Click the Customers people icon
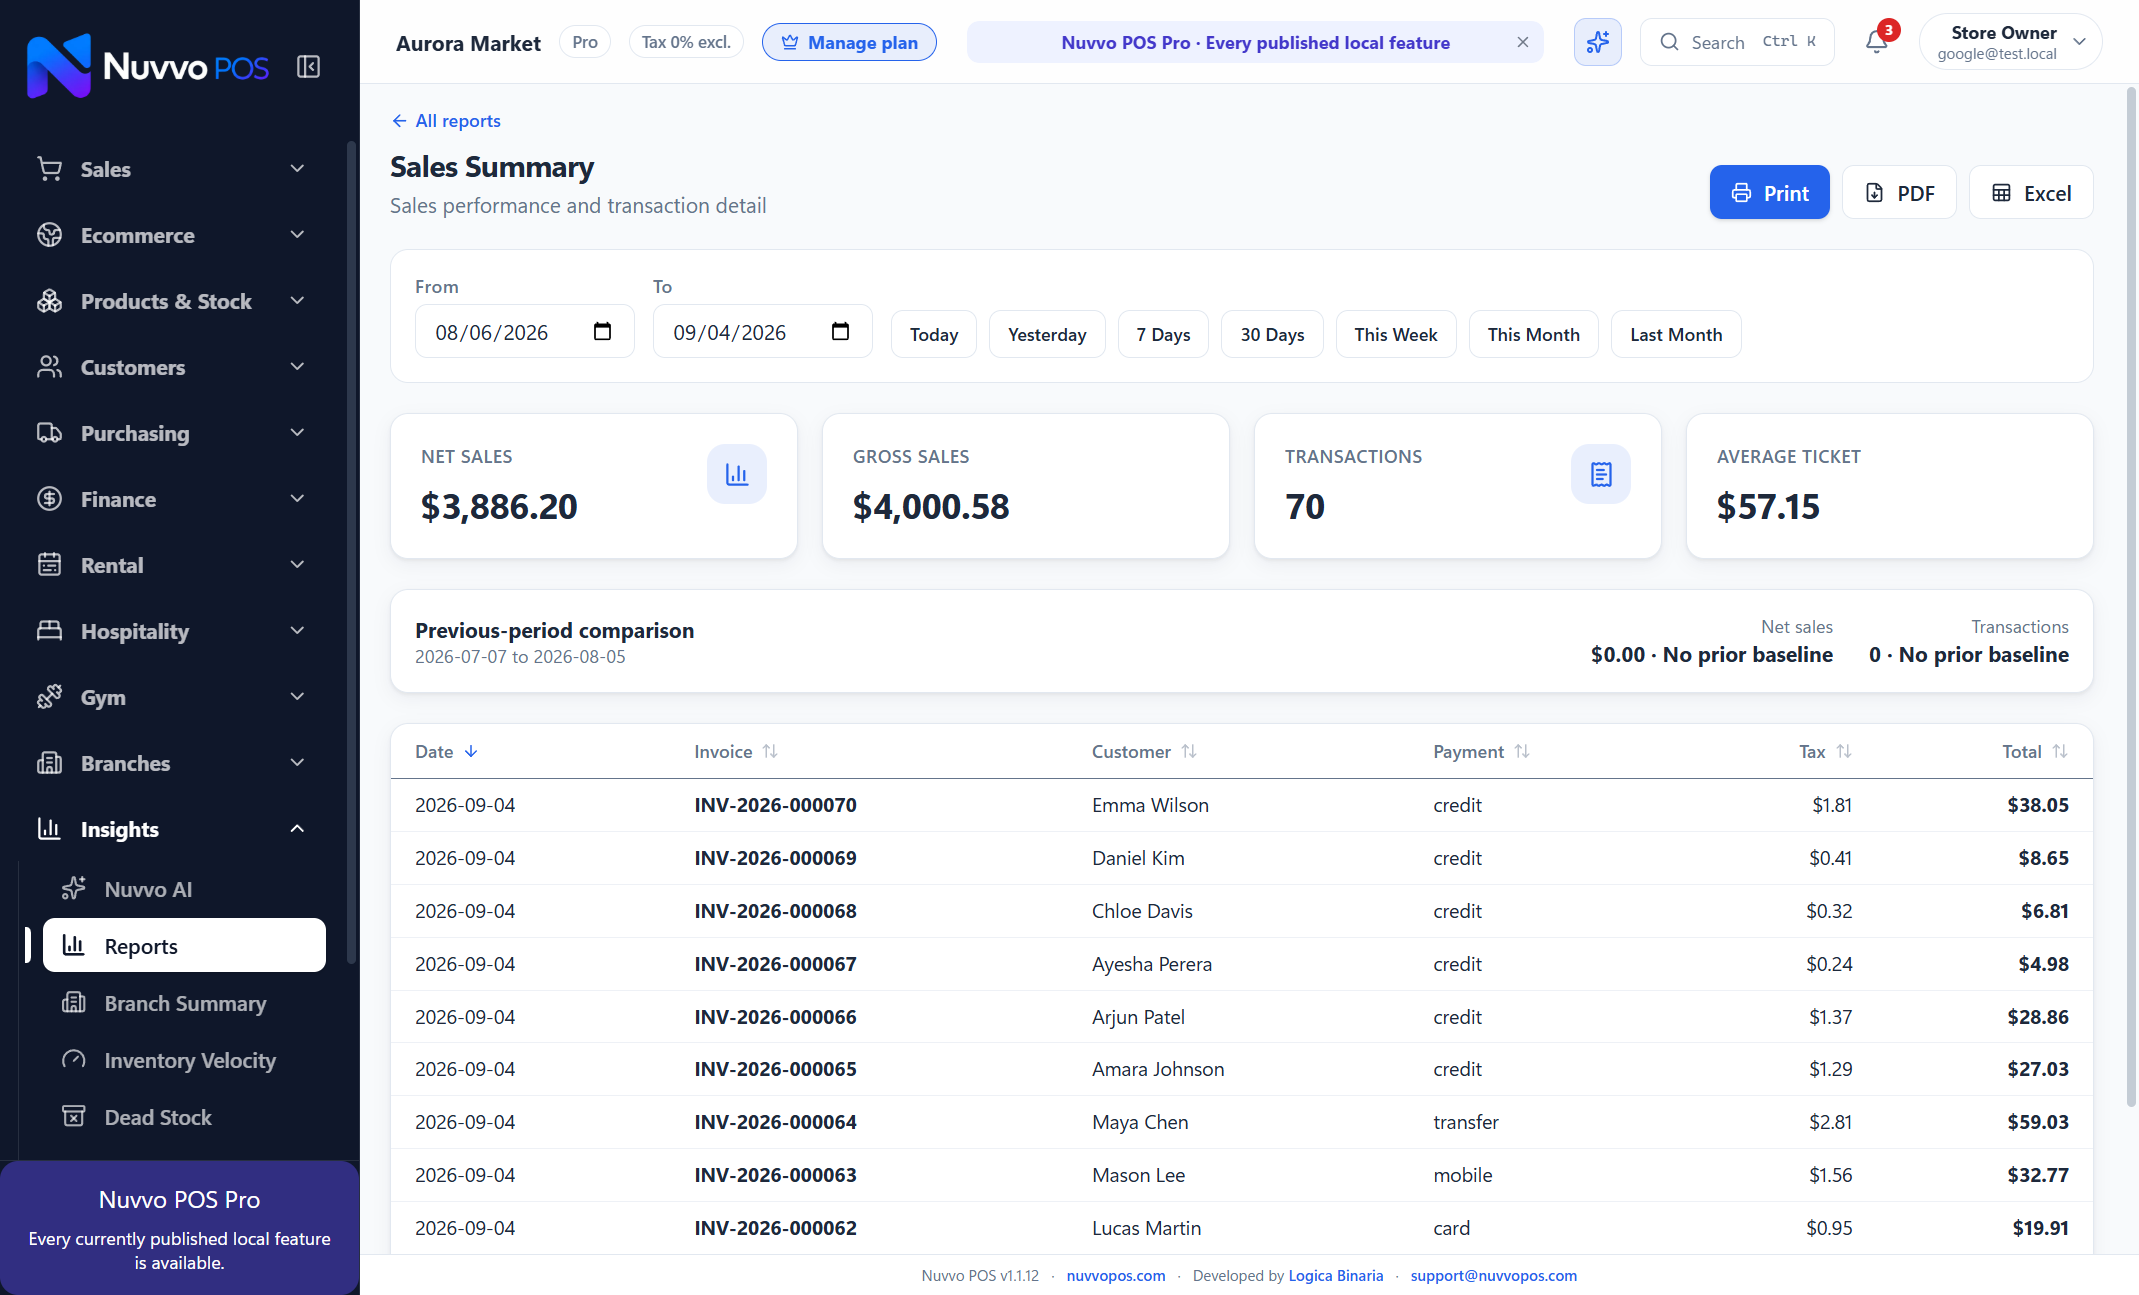Image resolution: width=2139 pixels, height=1295 pixels. (x=49, y=367)
